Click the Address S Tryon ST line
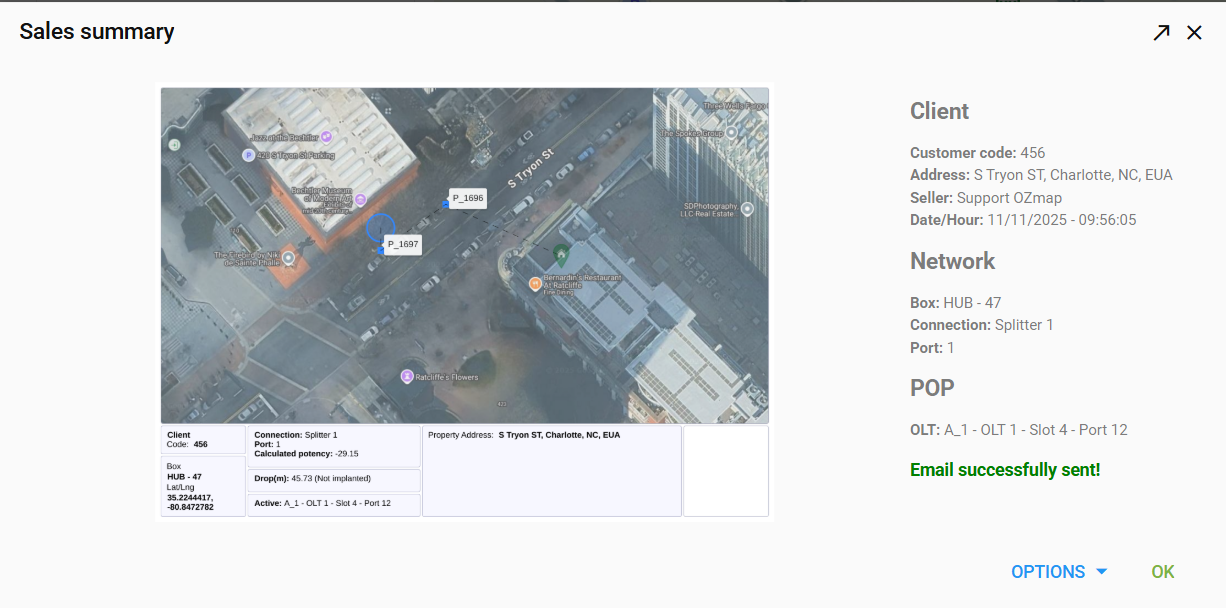This screenshot has width=1226, height=608. pyautogui.click(x=1041, y=175)
